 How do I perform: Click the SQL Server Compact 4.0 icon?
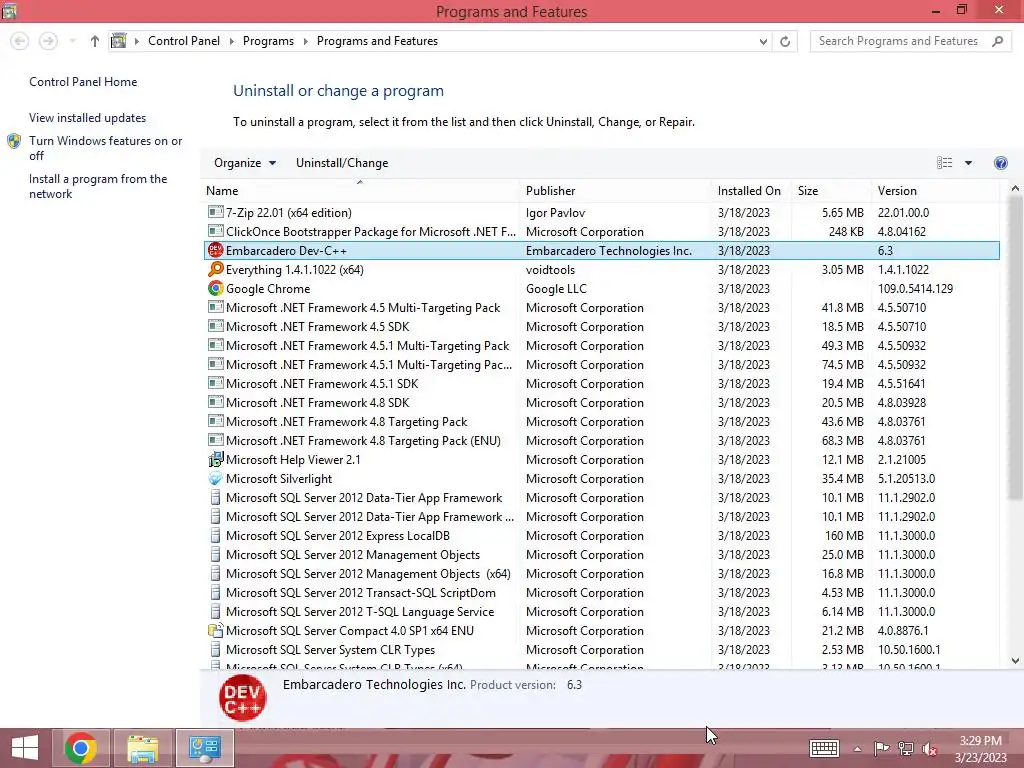coord(216,630)
